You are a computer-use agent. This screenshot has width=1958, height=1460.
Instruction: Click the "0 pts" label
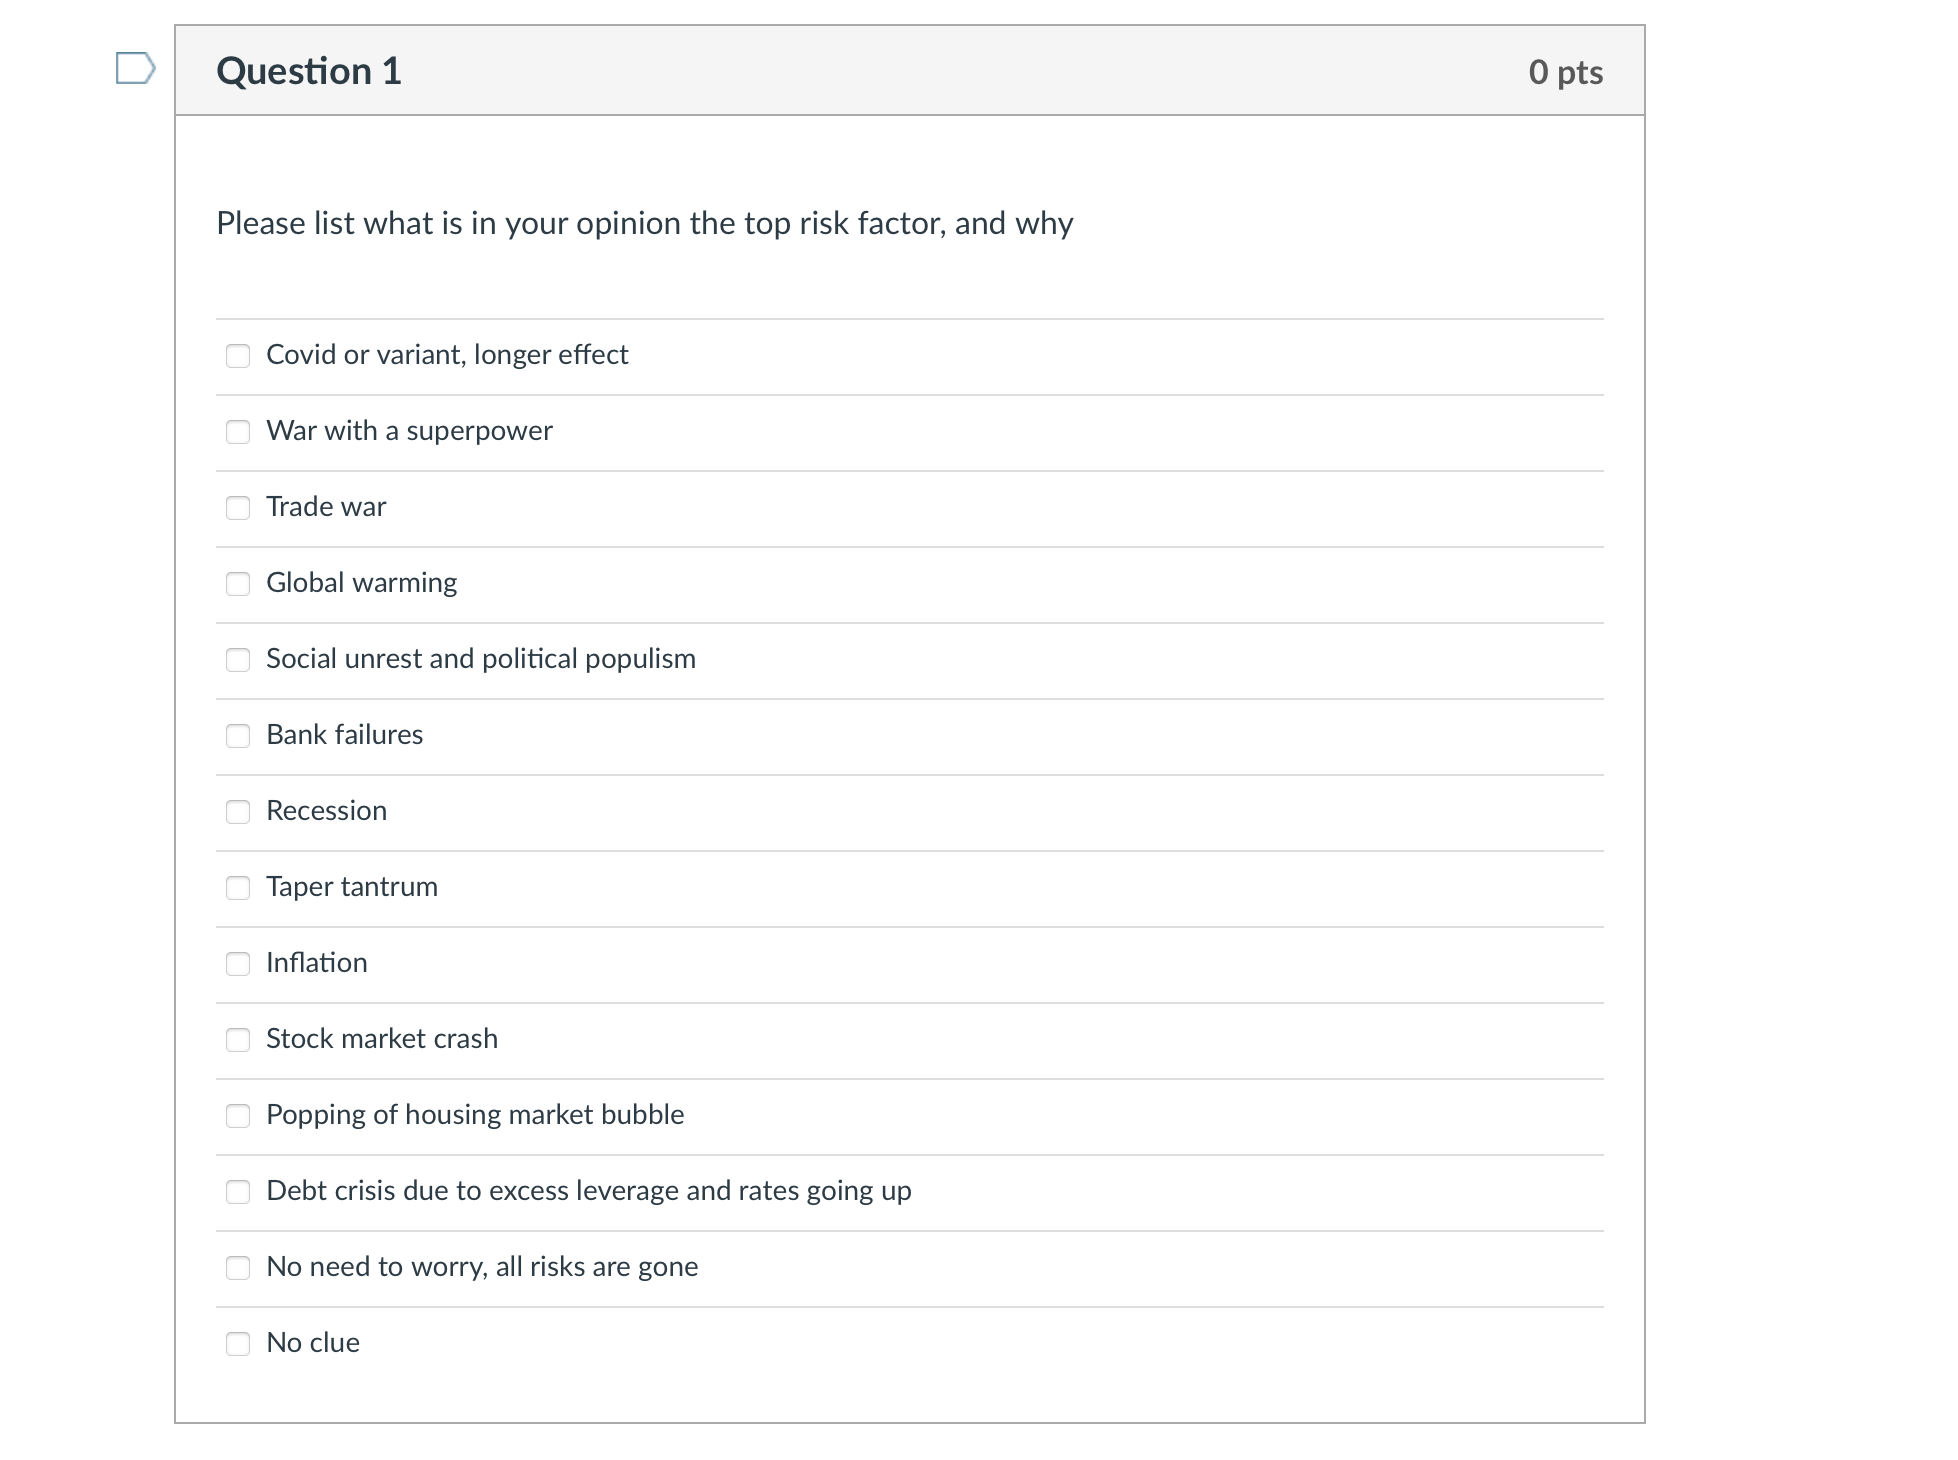point(1564,72)
